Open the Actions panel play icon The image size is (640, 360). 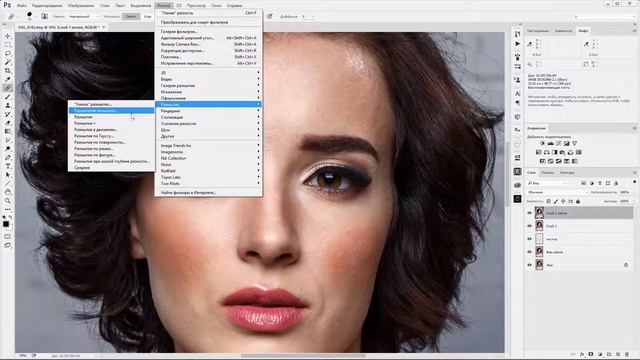tap(518, 44)
